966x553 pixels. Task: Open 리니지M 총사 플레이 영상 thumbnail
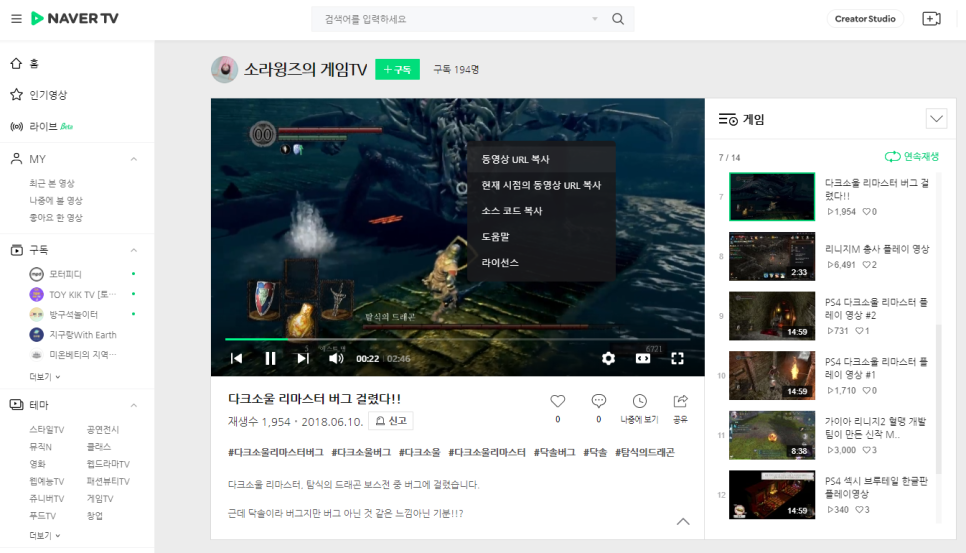(x=772, y=256)
